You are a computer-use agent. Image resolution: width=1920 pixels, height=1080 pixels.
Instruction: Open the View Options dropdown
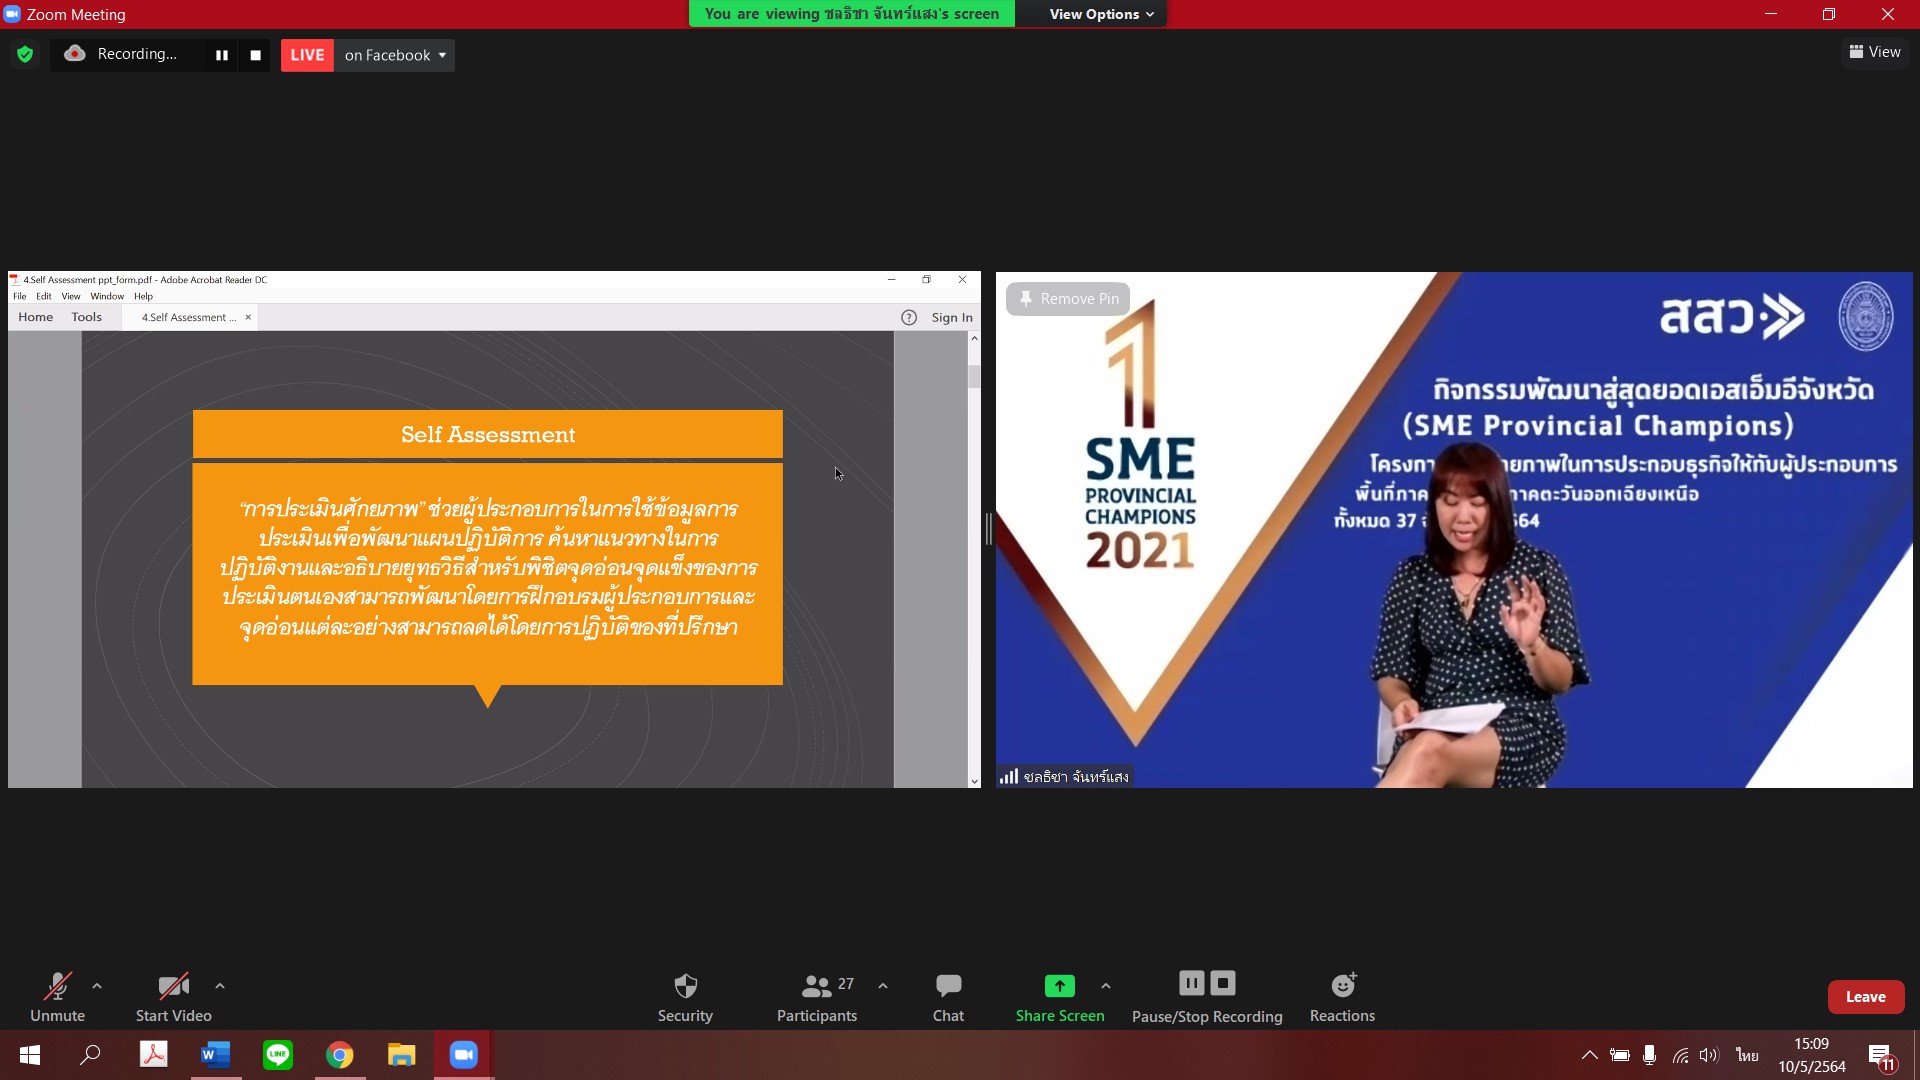tap(1101, 14)
